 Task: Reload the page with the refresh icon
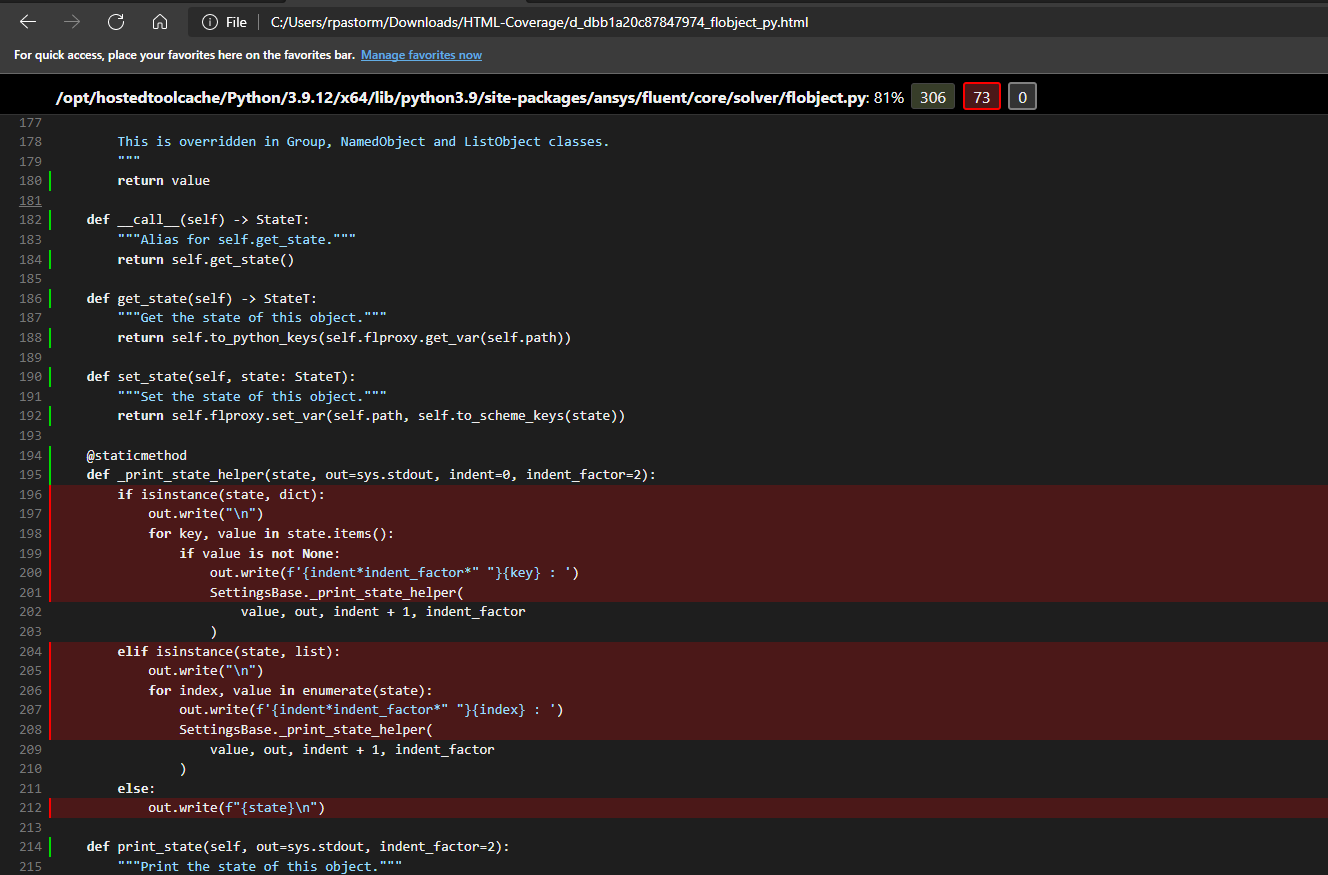[x=116, y=22]
